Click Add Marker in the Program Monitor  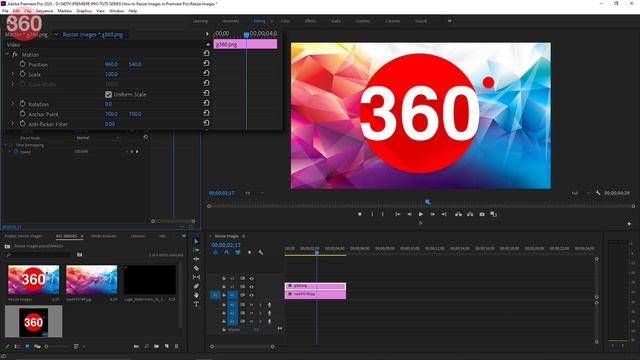click(x=360, y=214)
